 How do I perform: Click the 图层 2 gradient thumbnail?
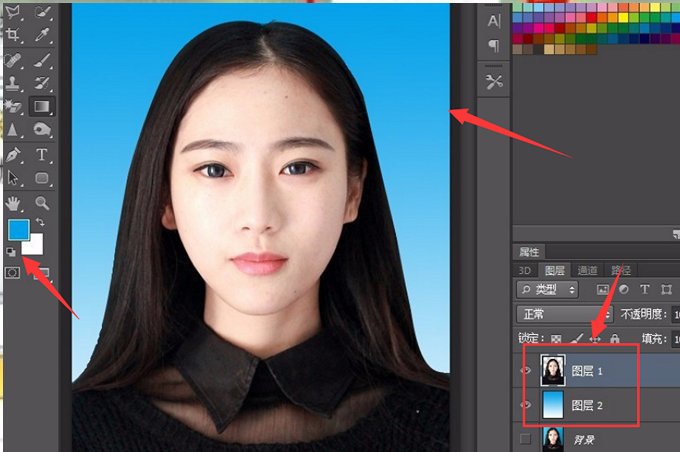pos(553,404)
